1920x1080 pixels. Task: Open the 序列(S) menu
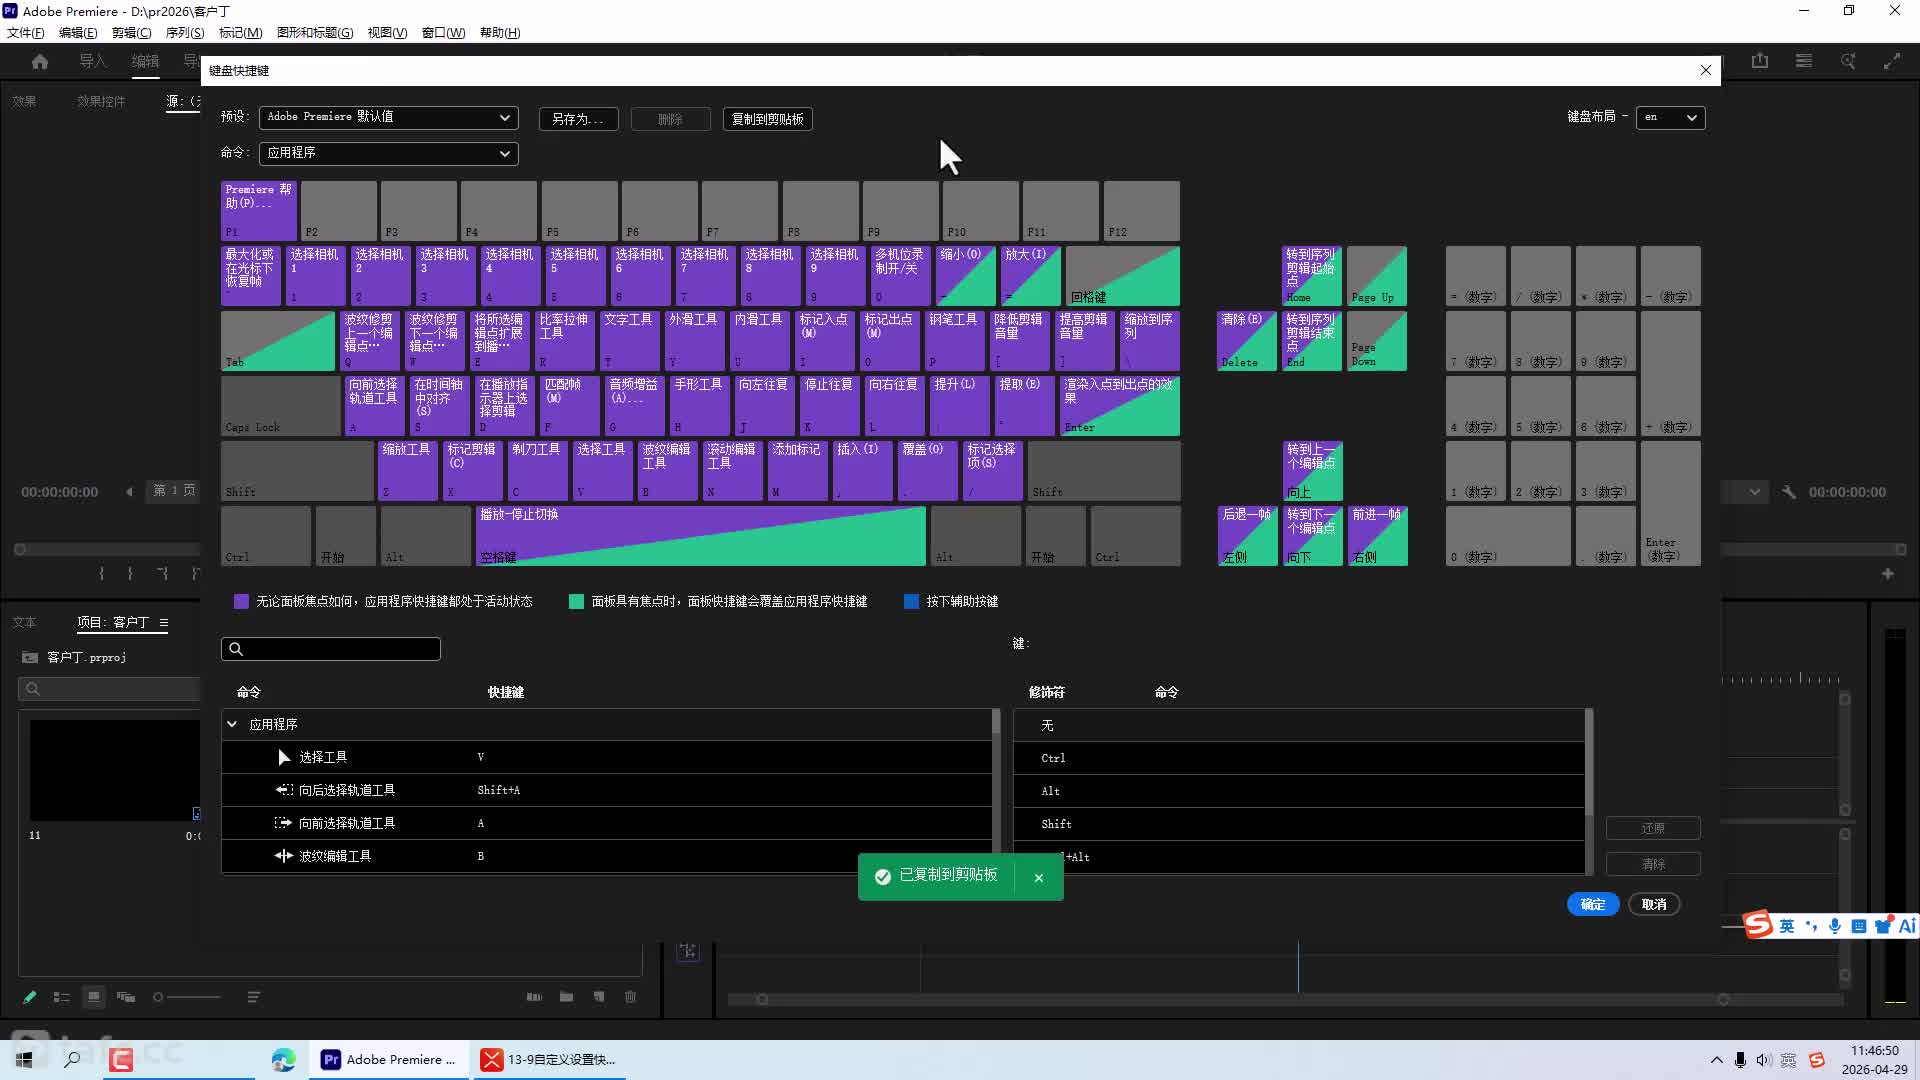click(185, 33)
